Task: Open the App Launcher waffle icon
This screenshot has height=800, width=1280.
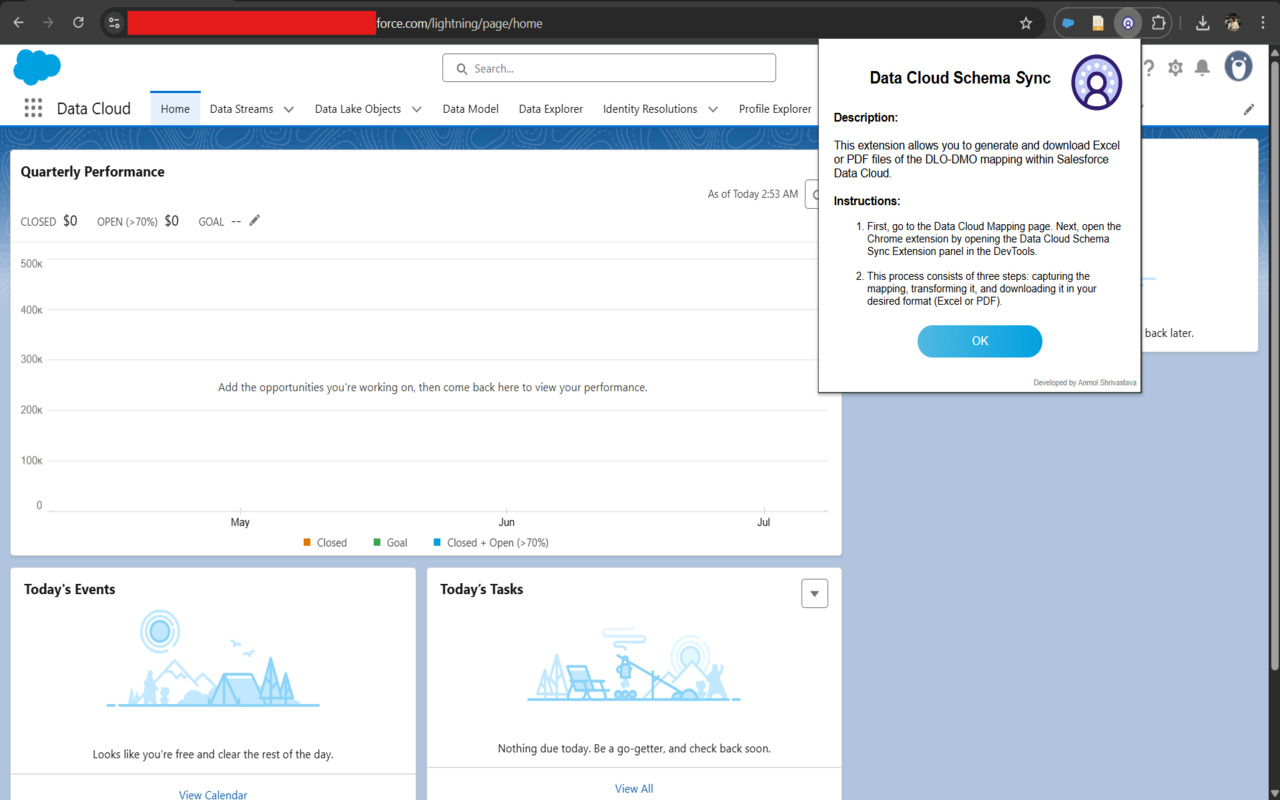Action: coord(33,109)
